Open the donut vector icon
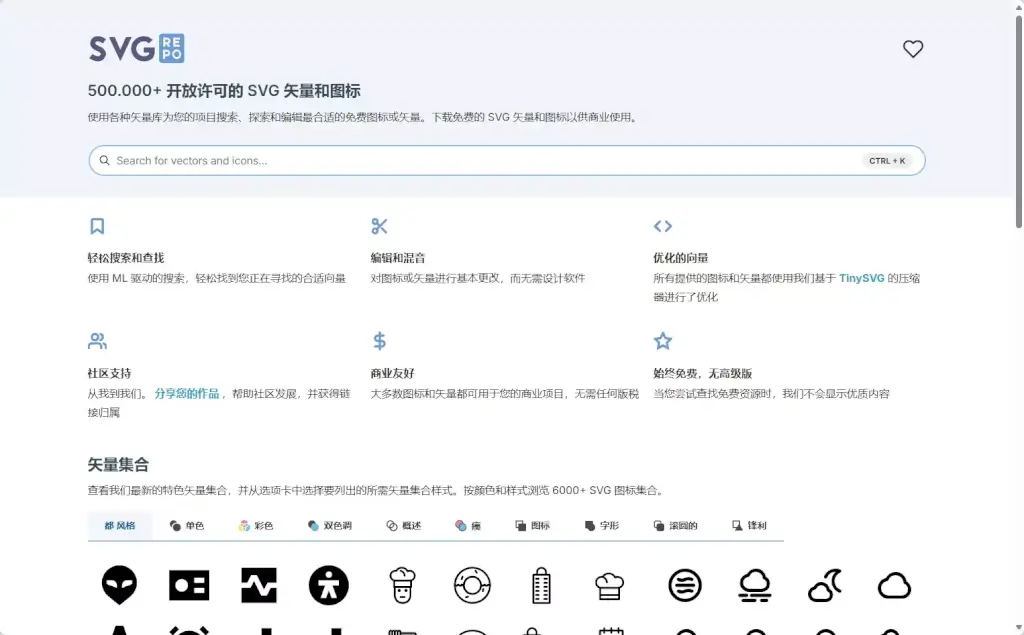The height and width of the screenshot is (635, 1024). click(x=472, y=585)
